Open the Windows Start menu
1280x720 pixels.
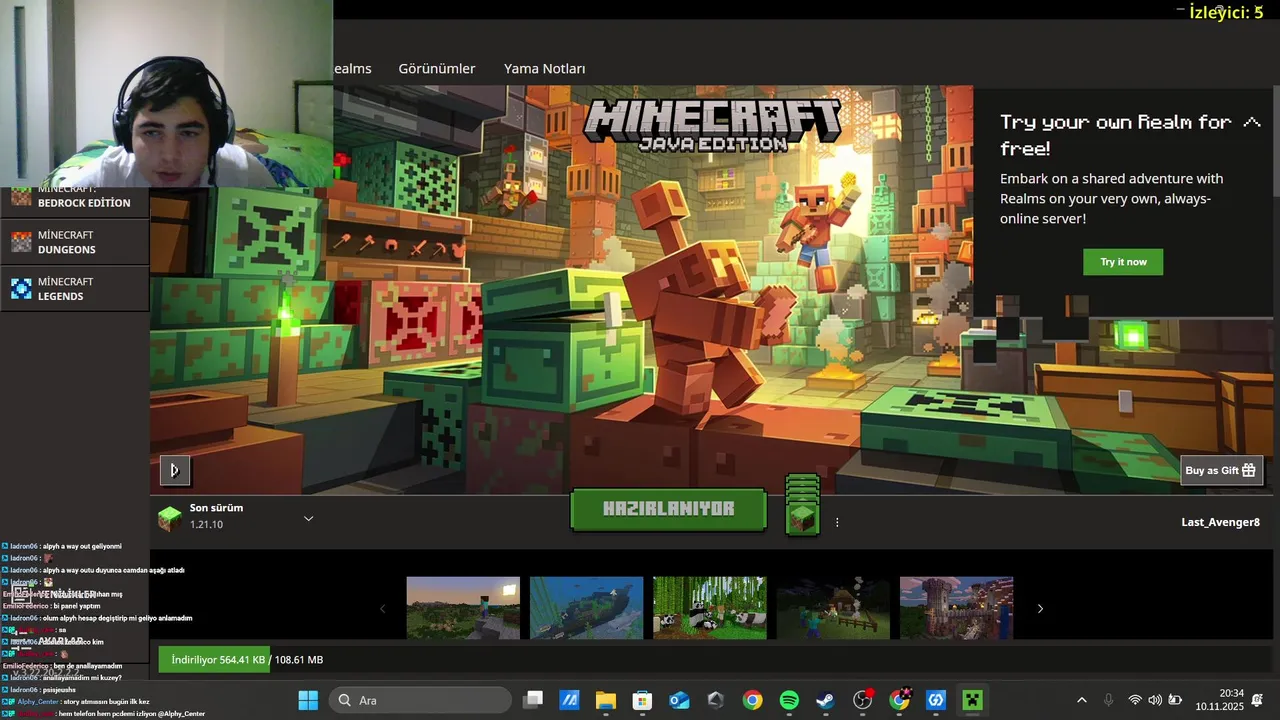point(308,700)
